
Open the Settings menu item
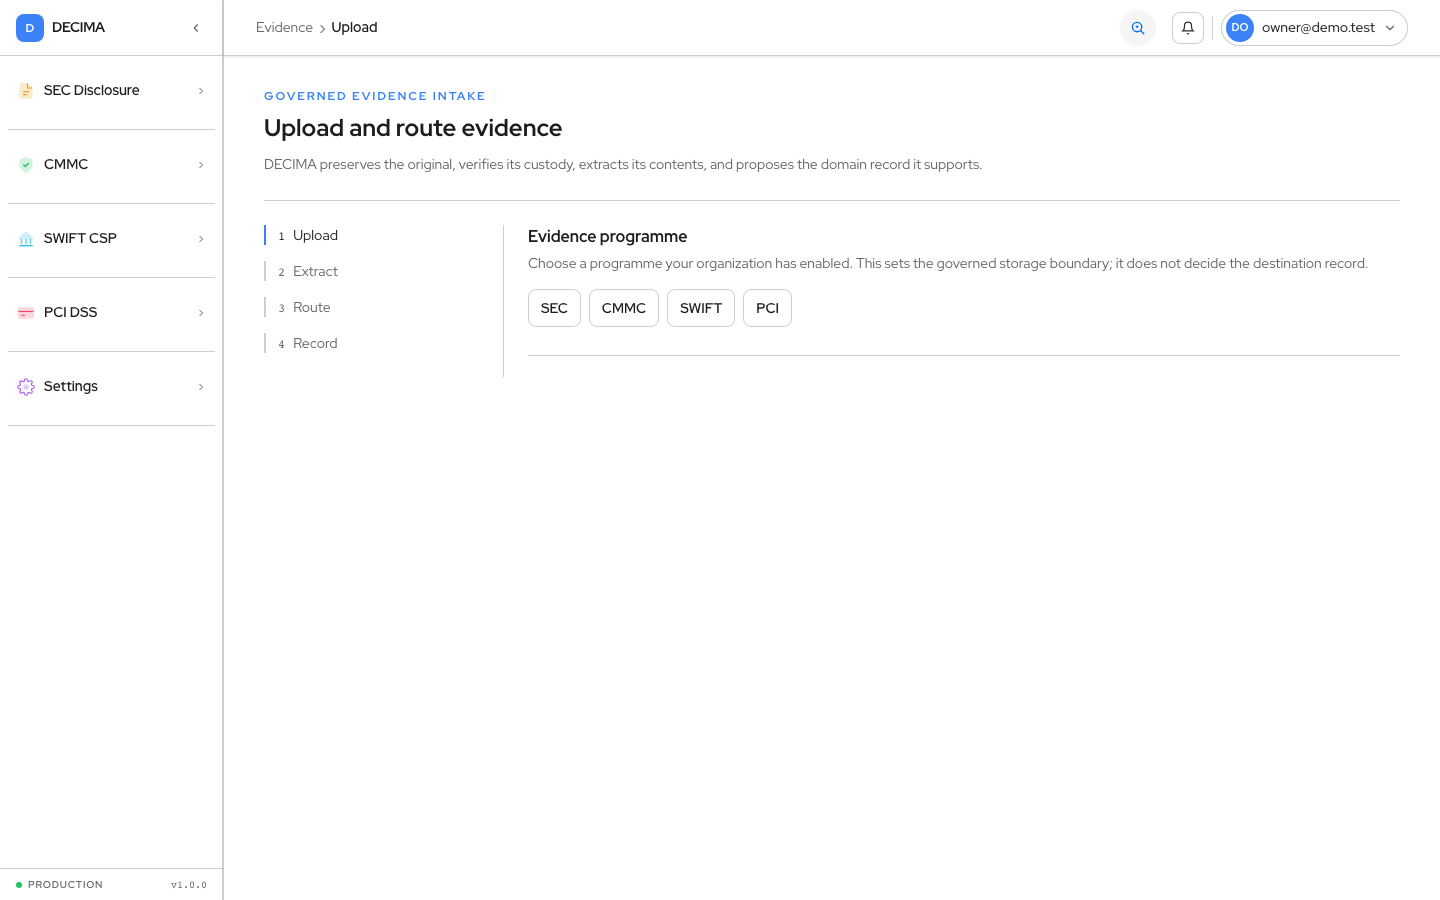click(x=111, y=387)
